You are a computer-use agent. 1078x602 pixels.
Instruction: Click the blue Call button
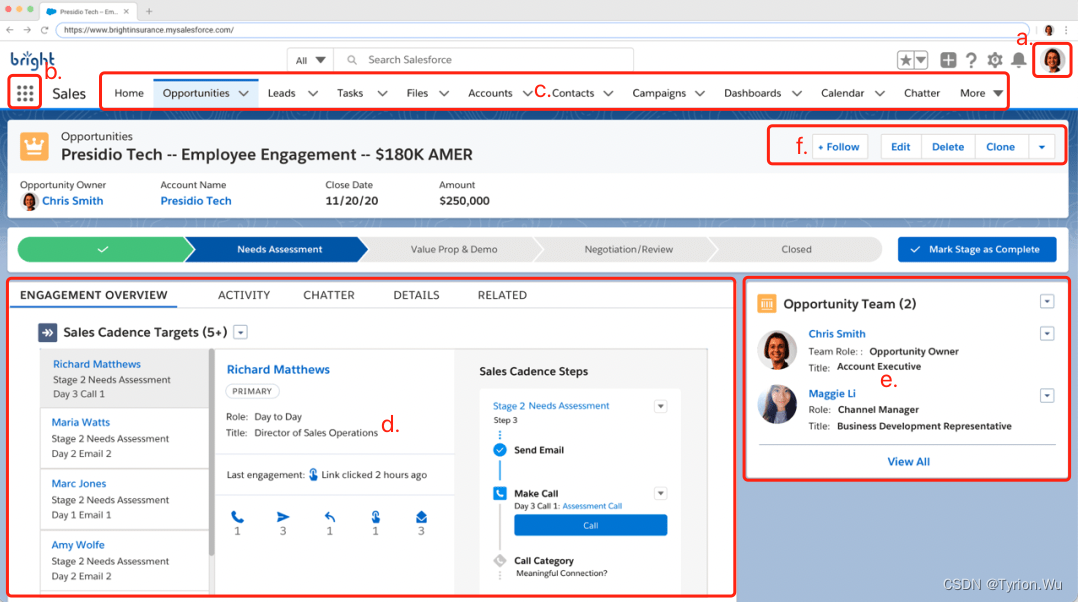[591, 525]
